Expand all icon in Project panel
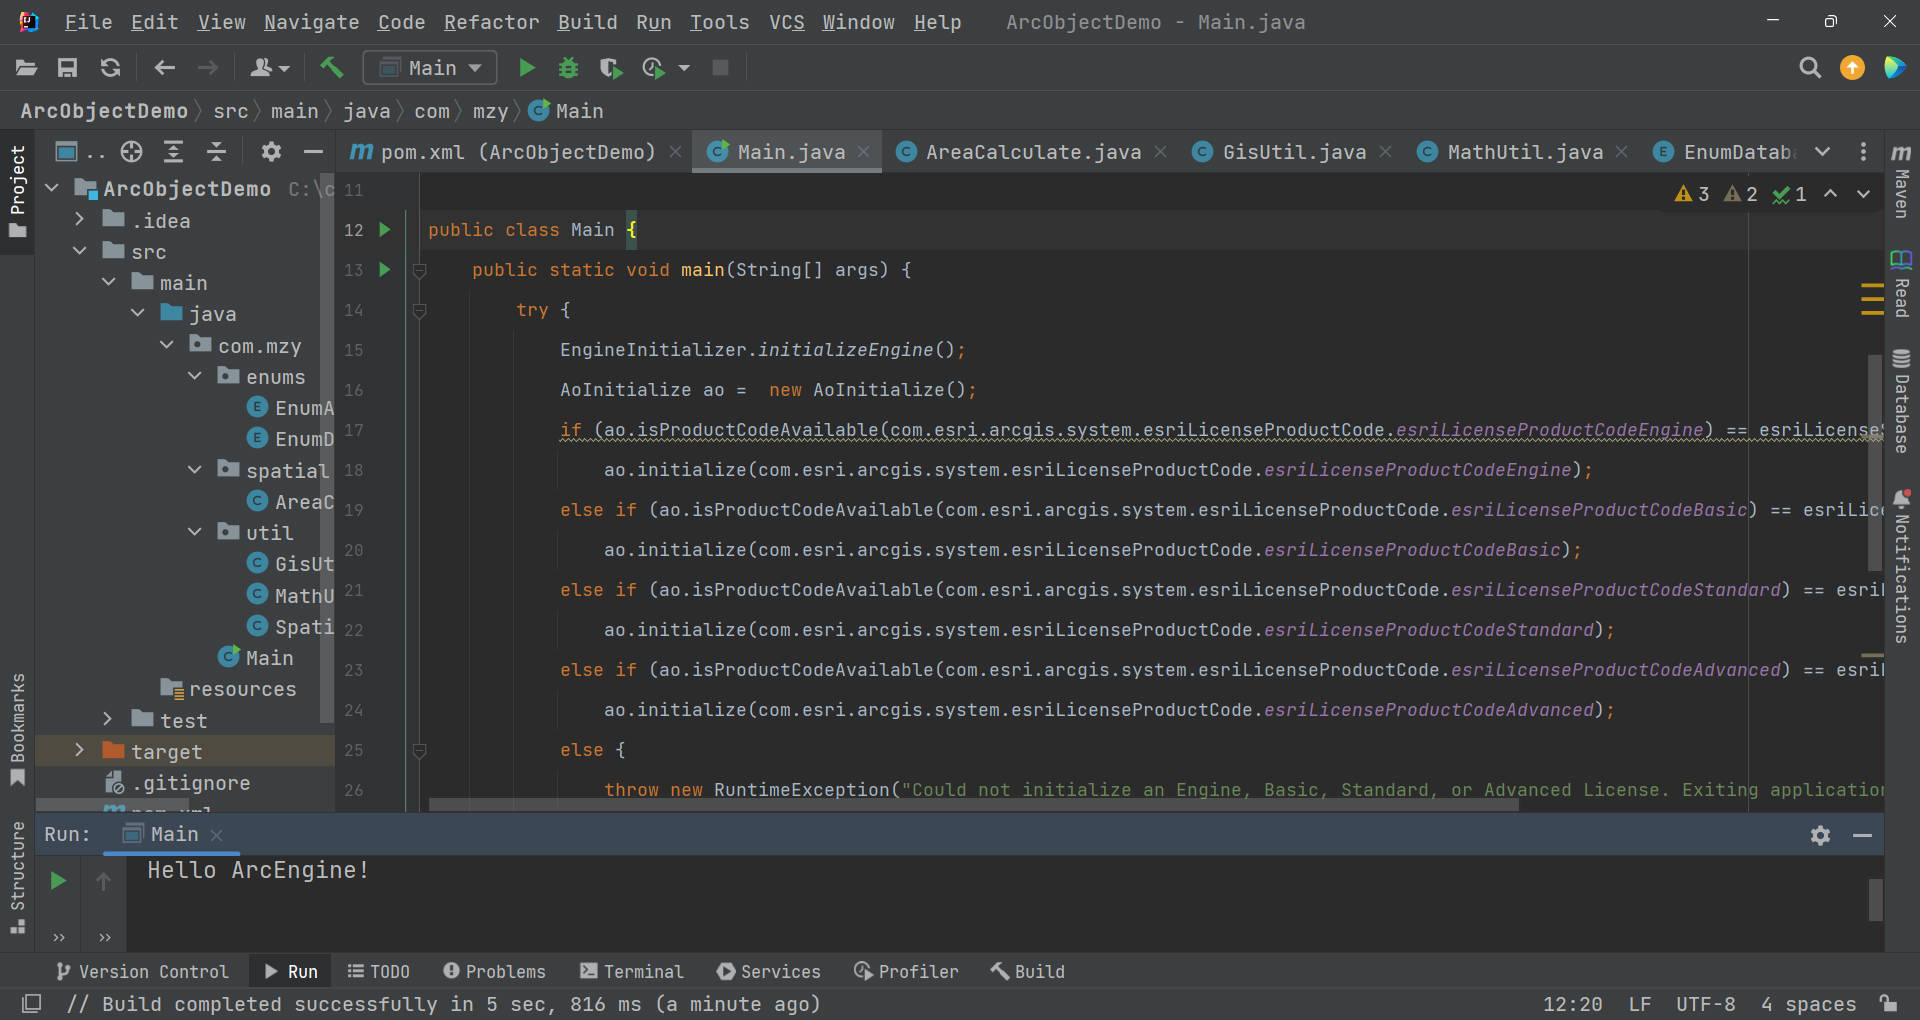Image resolution: width=1920 pixels, height=1020 pixels. click(174, 152)
